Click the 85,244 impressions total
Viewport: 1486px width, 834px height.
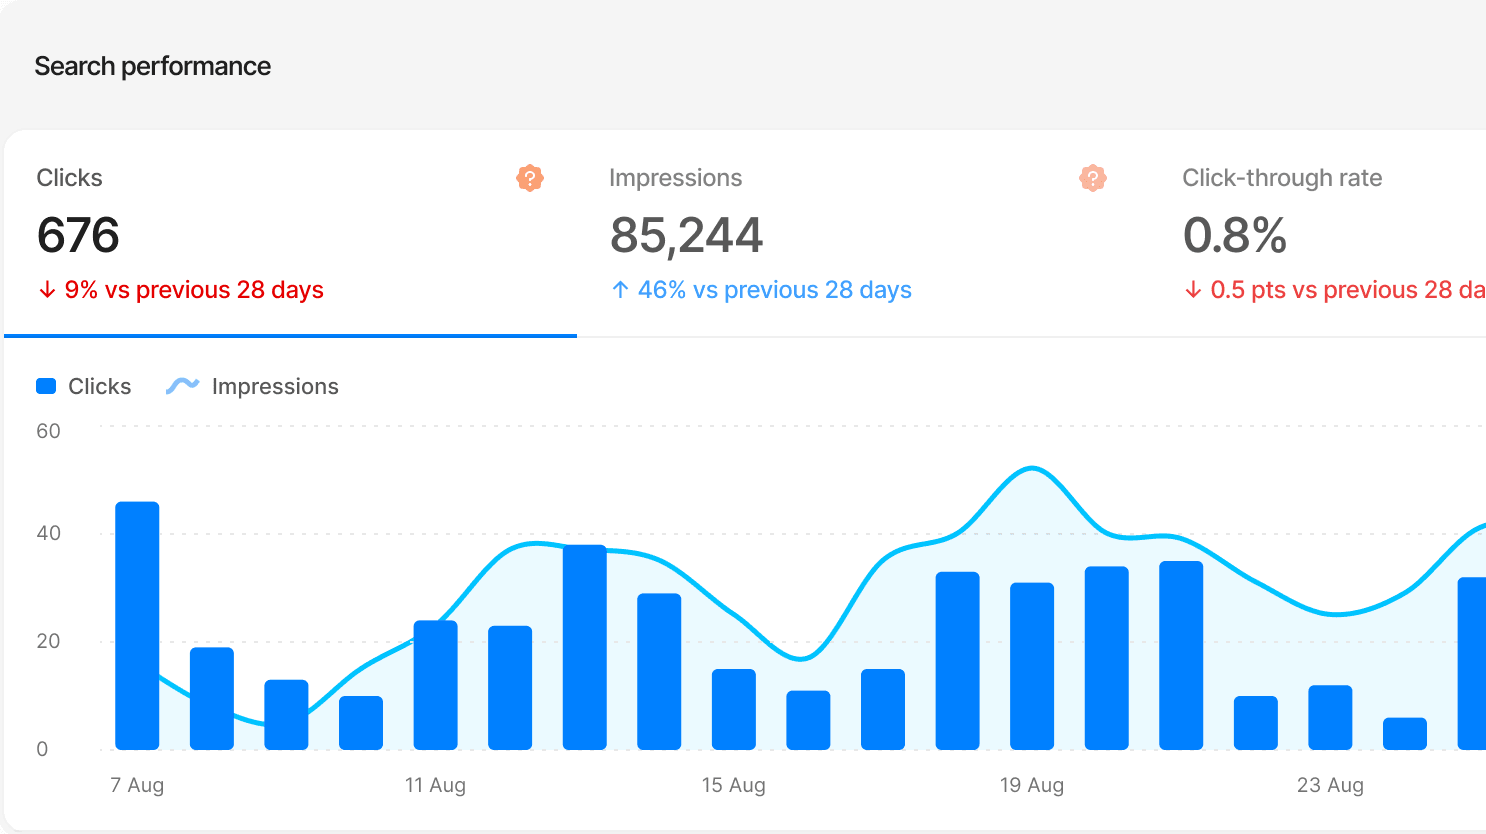(x=686, y=236)
